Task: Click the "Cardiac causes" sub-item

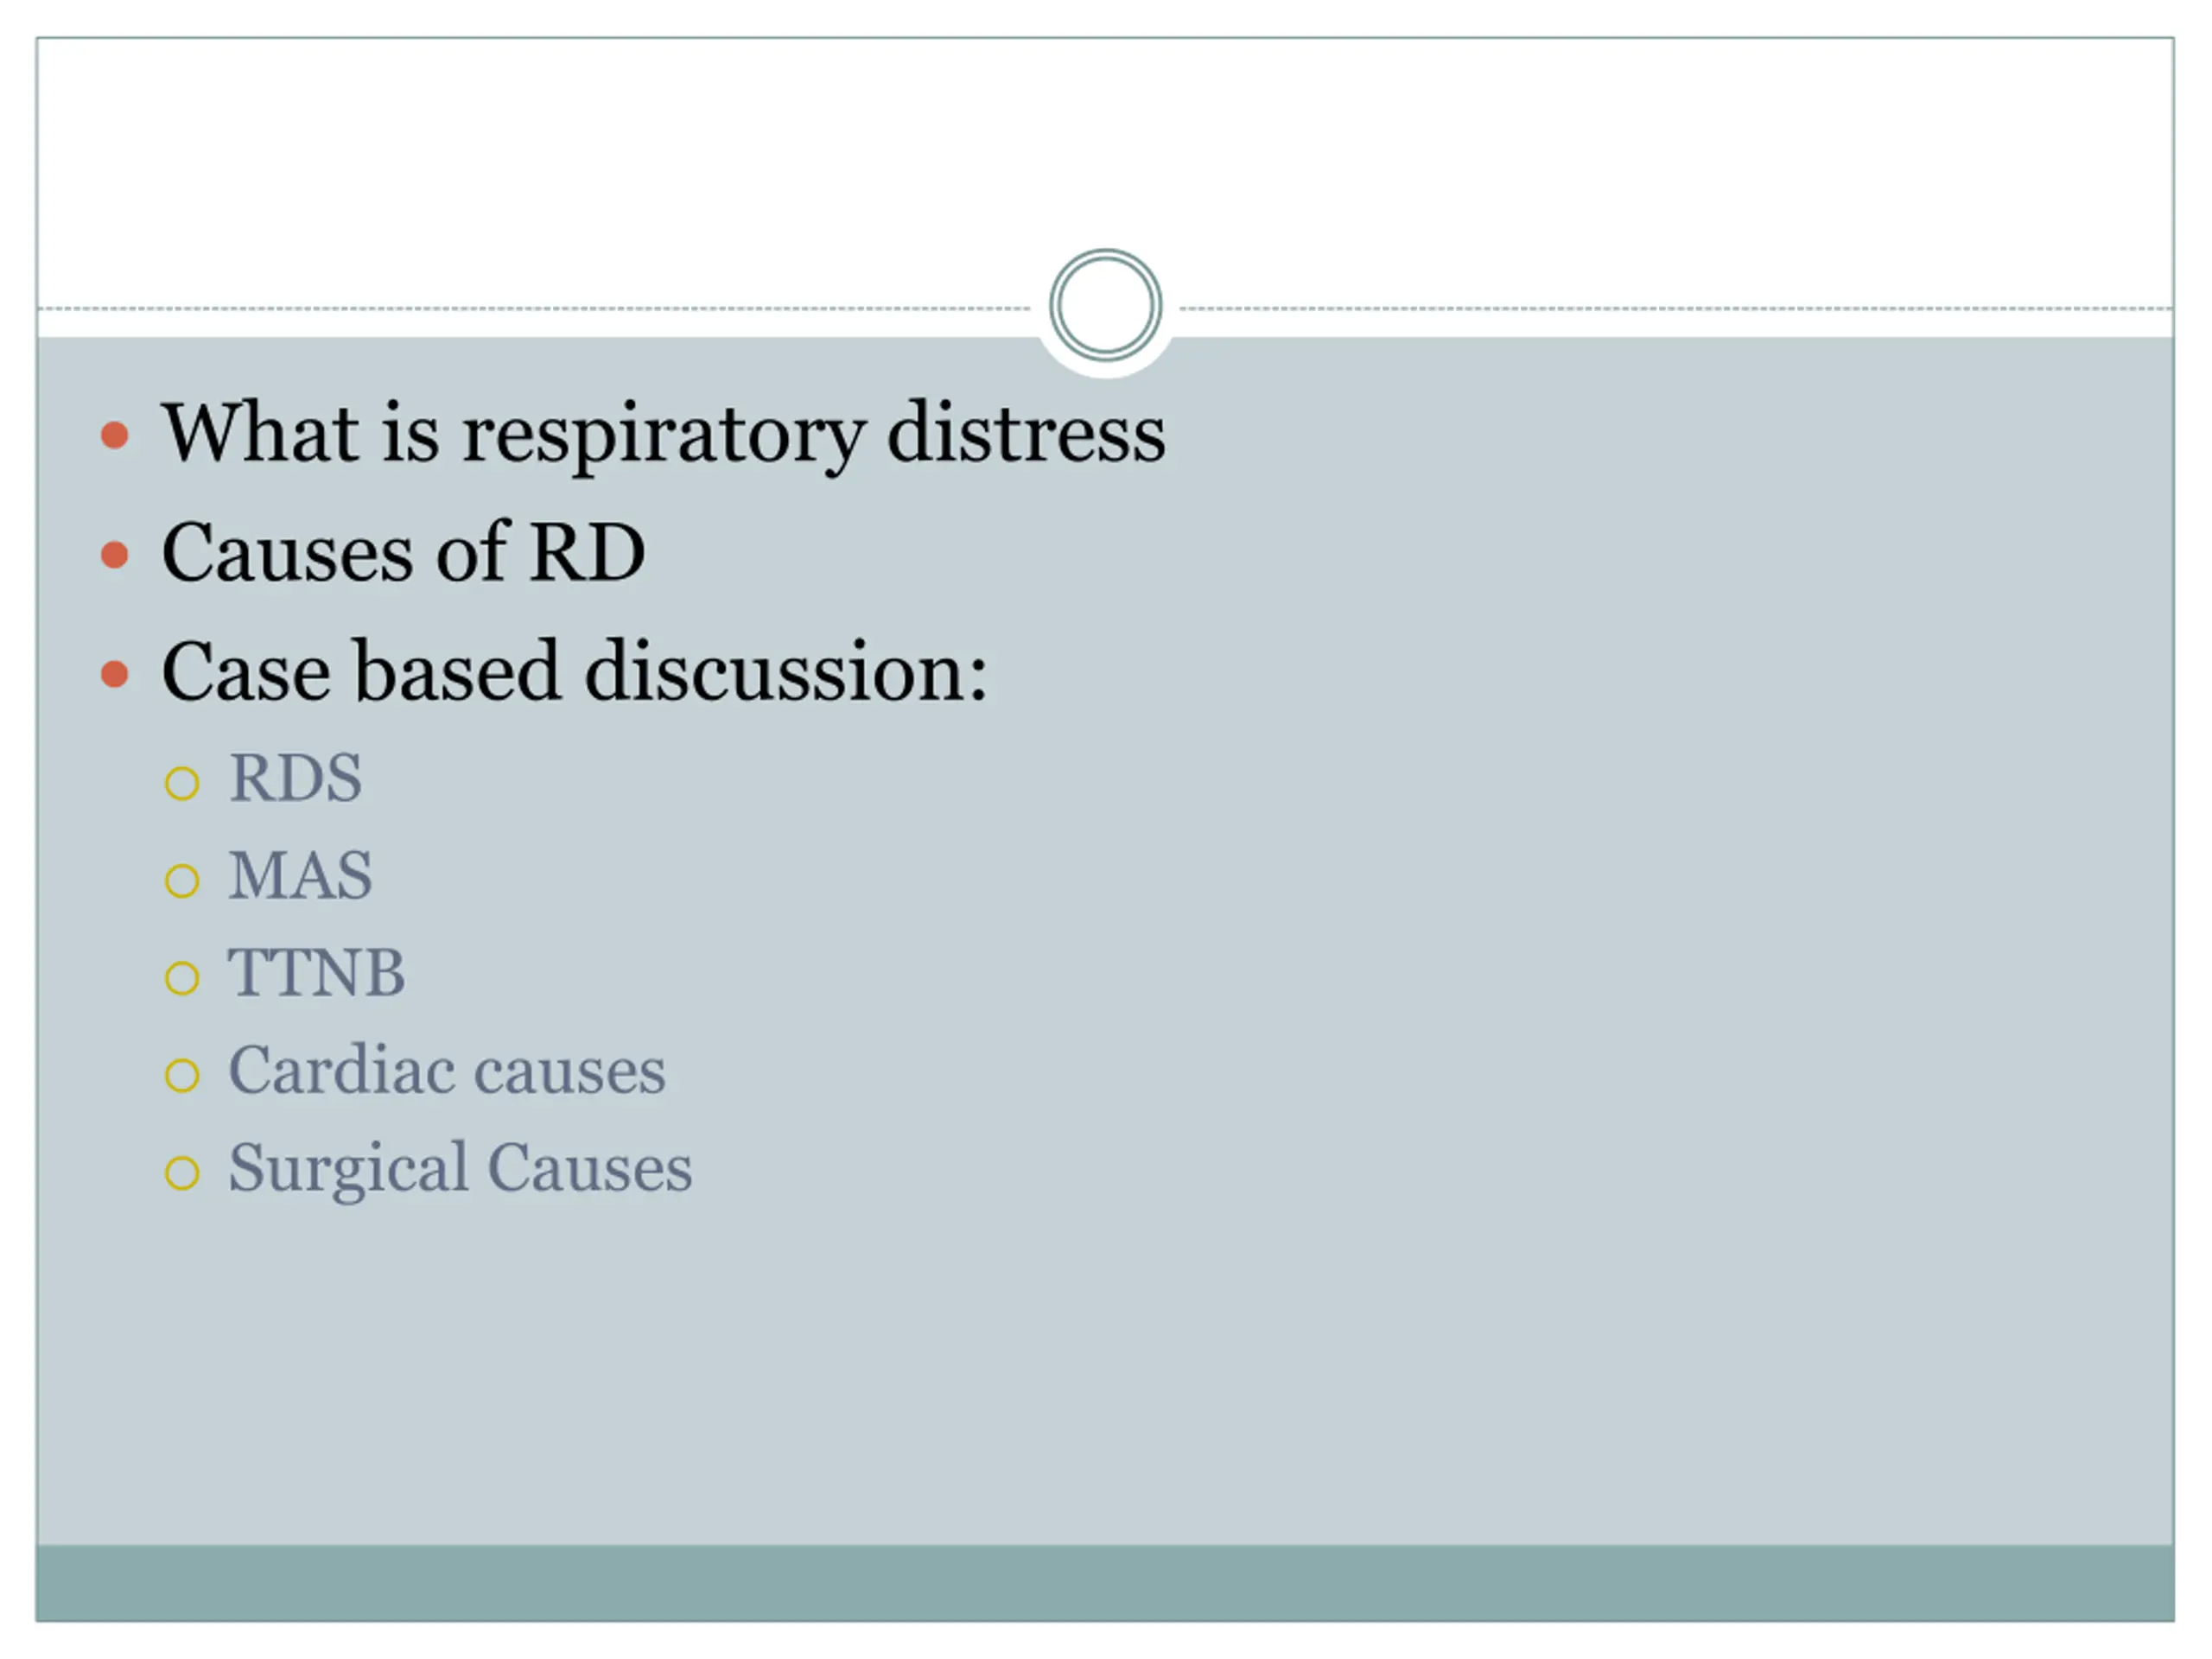Action: (x=446, y=1071)
